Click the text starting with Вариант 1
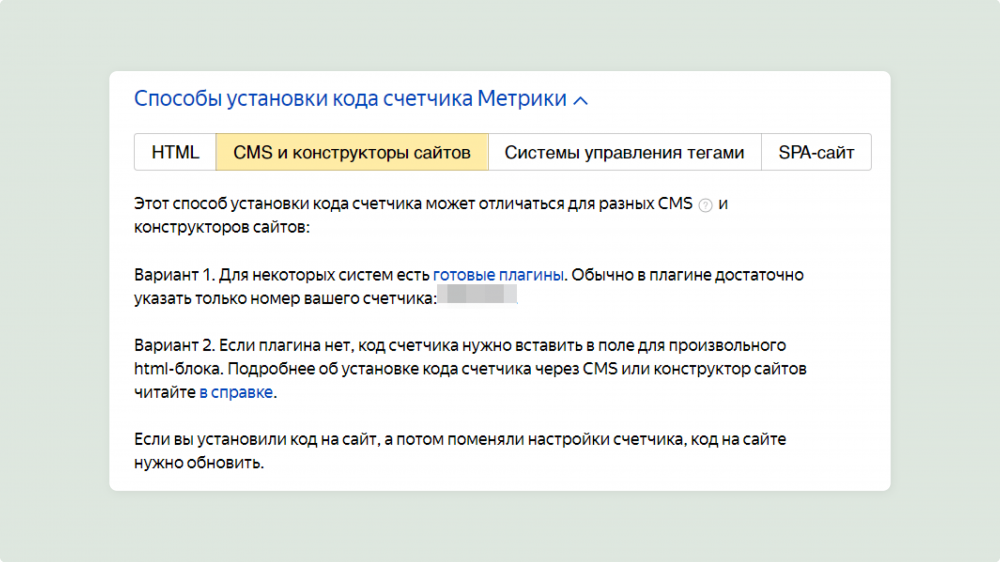This screenshot has width=1000, height=562. 469,286
